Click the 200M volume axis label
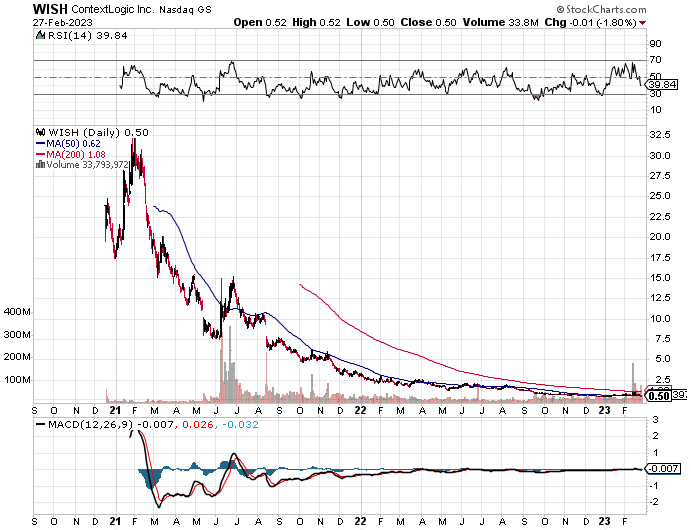This screenshot has width=691, height=530. (x=17, y=357)
